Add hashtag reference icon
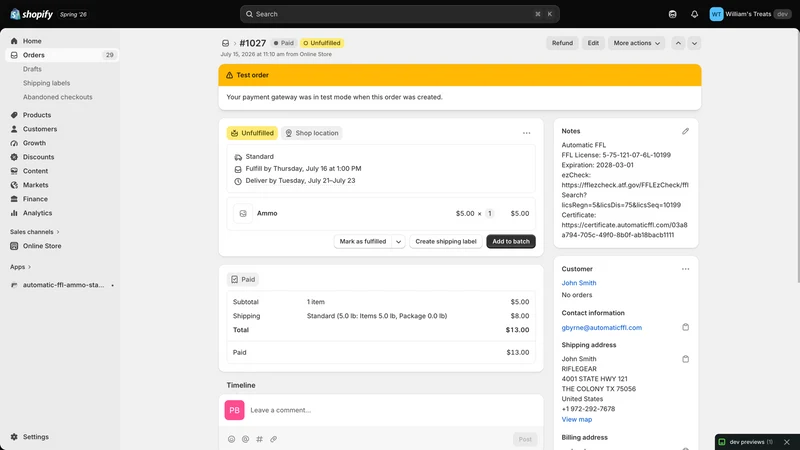This screenshot has width=800, height=450. click(259, 439)
